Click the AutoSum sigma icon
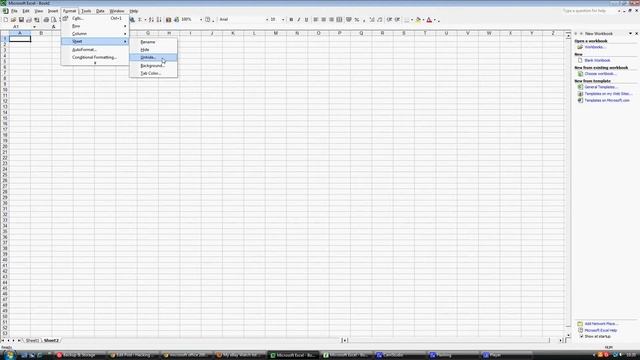 [140, 20]
